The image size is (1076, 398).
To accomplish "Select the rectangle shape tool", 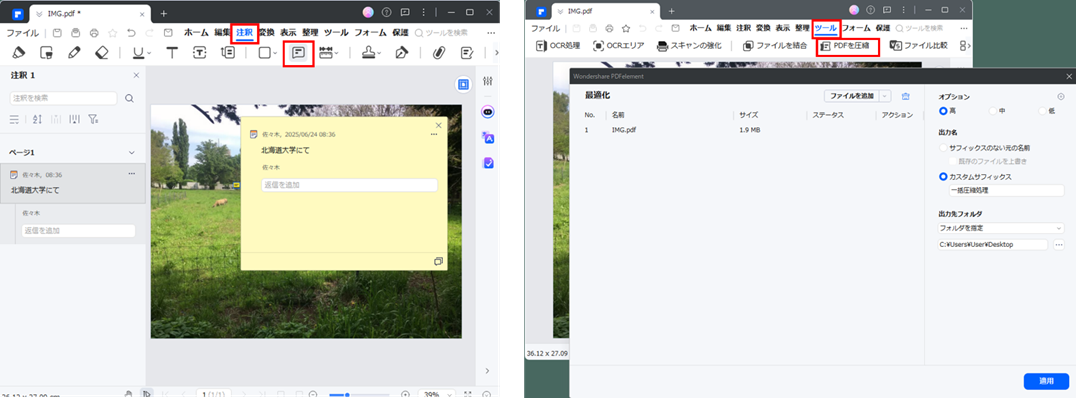I will coord(264,53).
